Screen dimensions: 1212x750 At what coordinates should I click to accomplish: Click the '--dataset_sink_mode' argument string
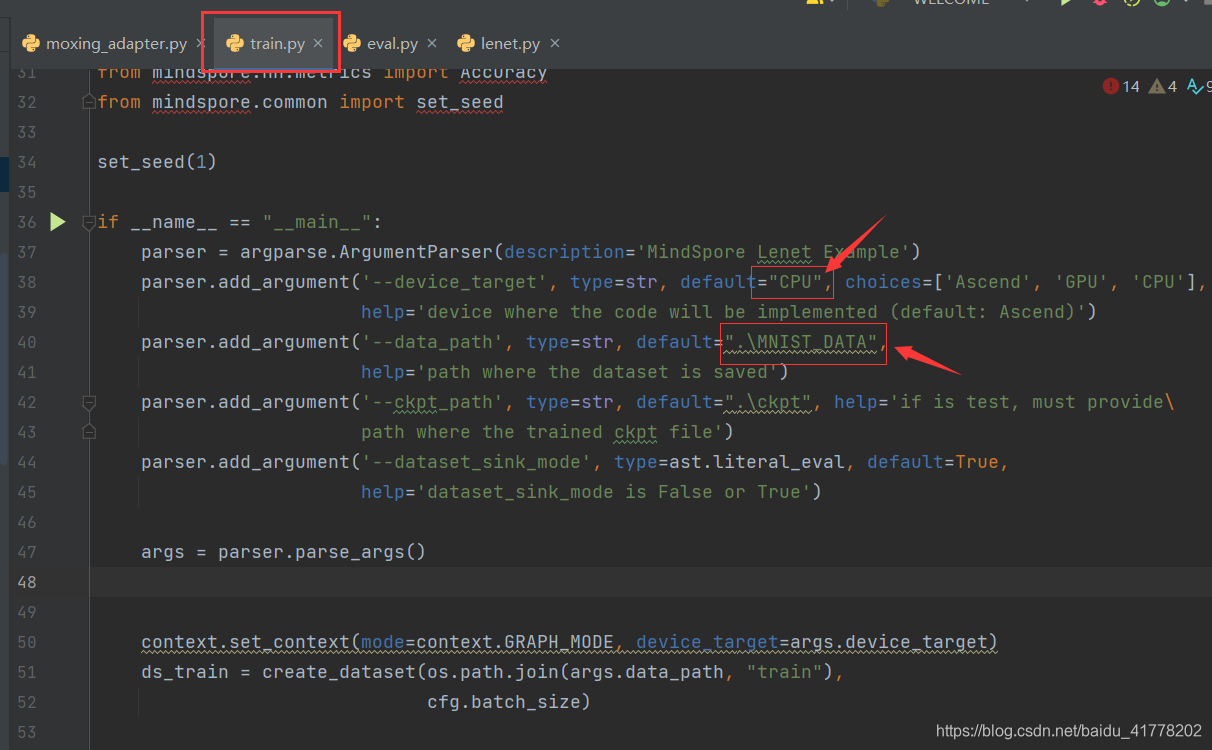click(x=477, y=461)
